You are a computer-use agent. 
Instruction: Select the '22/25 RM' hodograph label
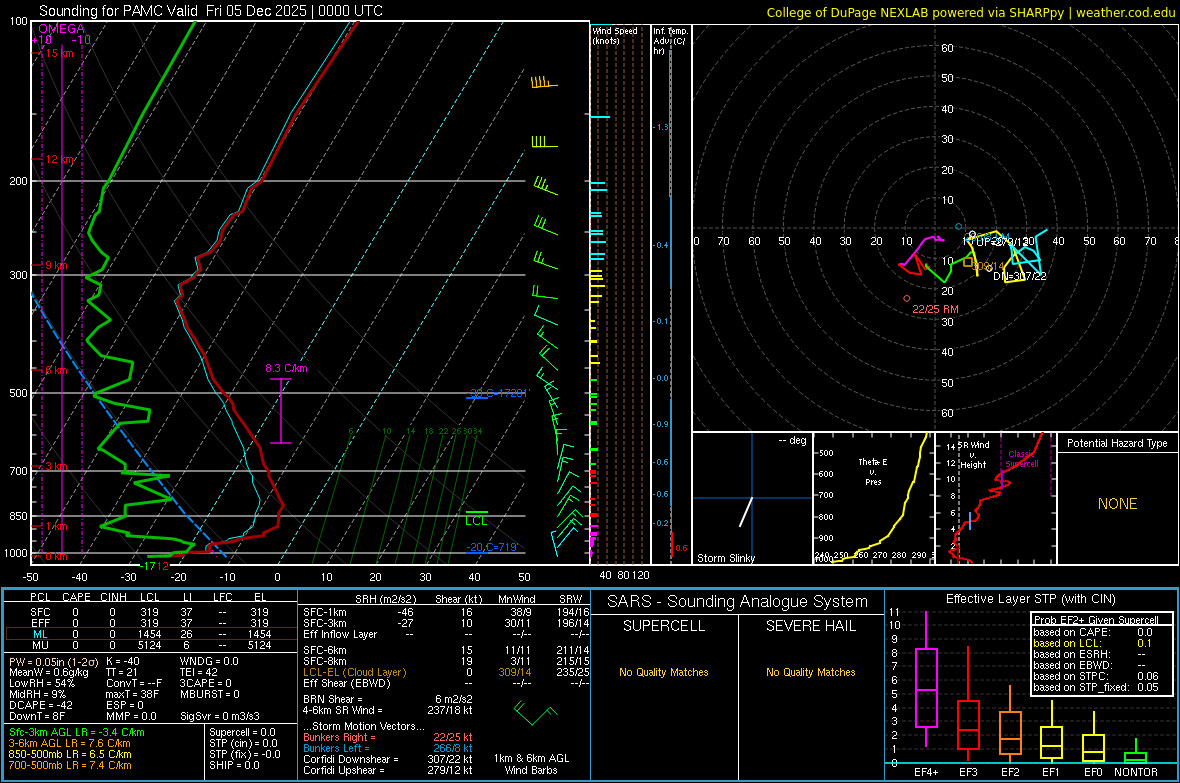[935, 309]
